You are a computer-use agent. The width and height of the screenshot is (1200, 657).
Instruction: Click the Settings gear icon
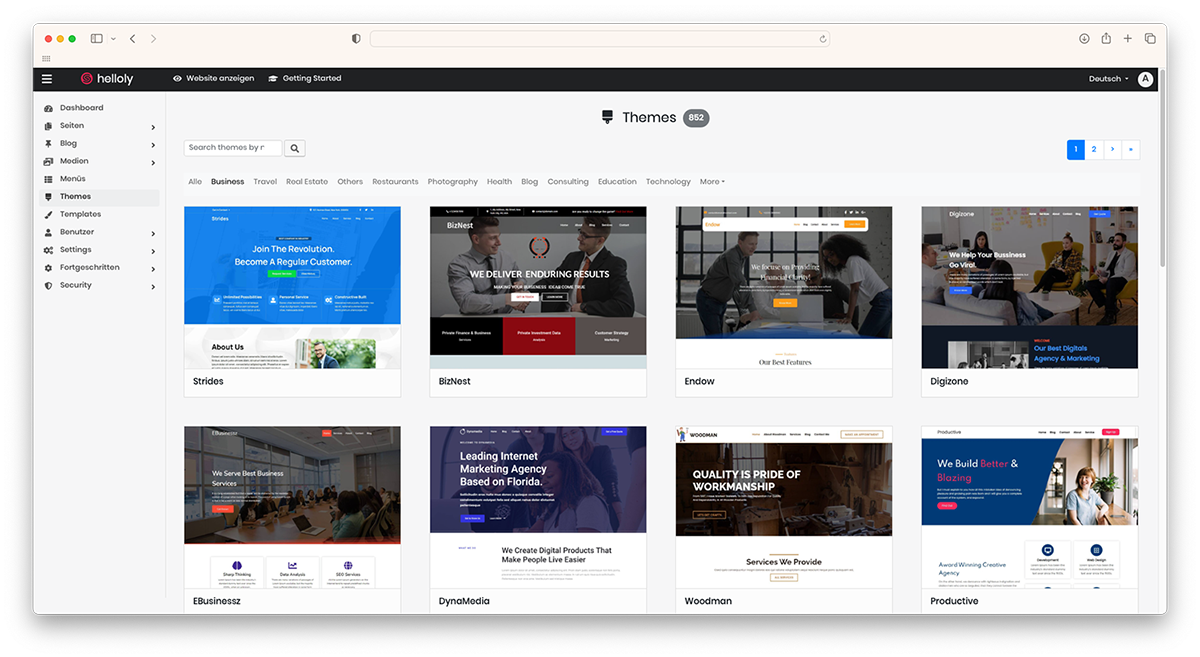point(49,250)
